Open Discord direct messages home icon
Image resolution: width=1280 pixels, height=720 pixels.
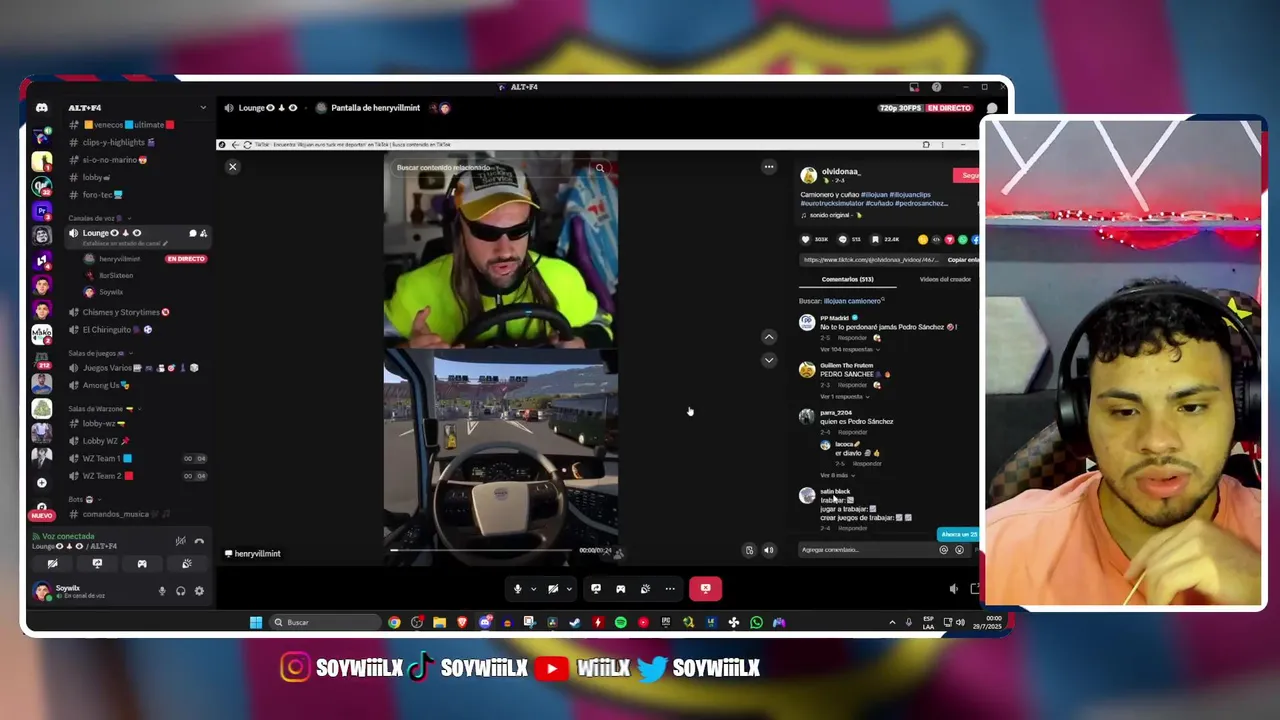coord(41,108)
